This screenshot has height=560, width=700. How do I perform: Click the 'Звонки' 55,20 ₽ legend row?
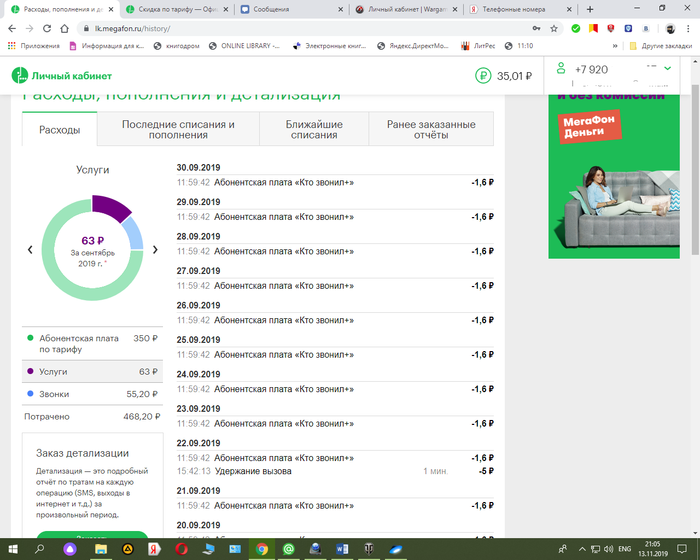click(92, 394)
